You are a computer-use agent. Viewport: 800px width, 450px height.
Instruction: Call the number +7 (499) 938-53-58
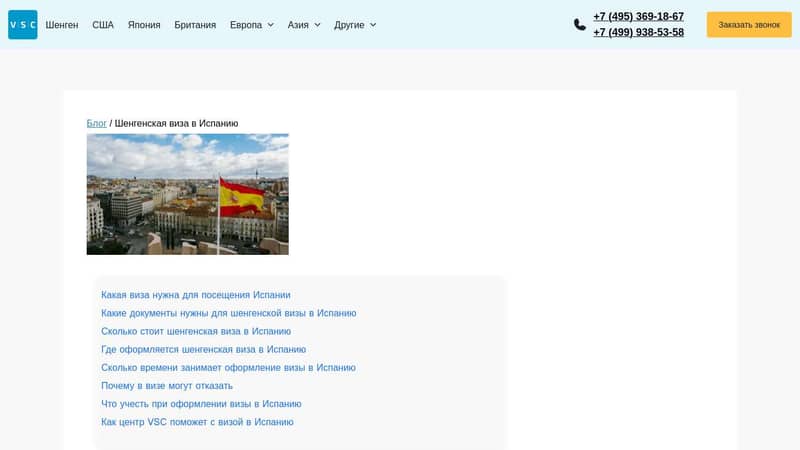click(638, 32)
